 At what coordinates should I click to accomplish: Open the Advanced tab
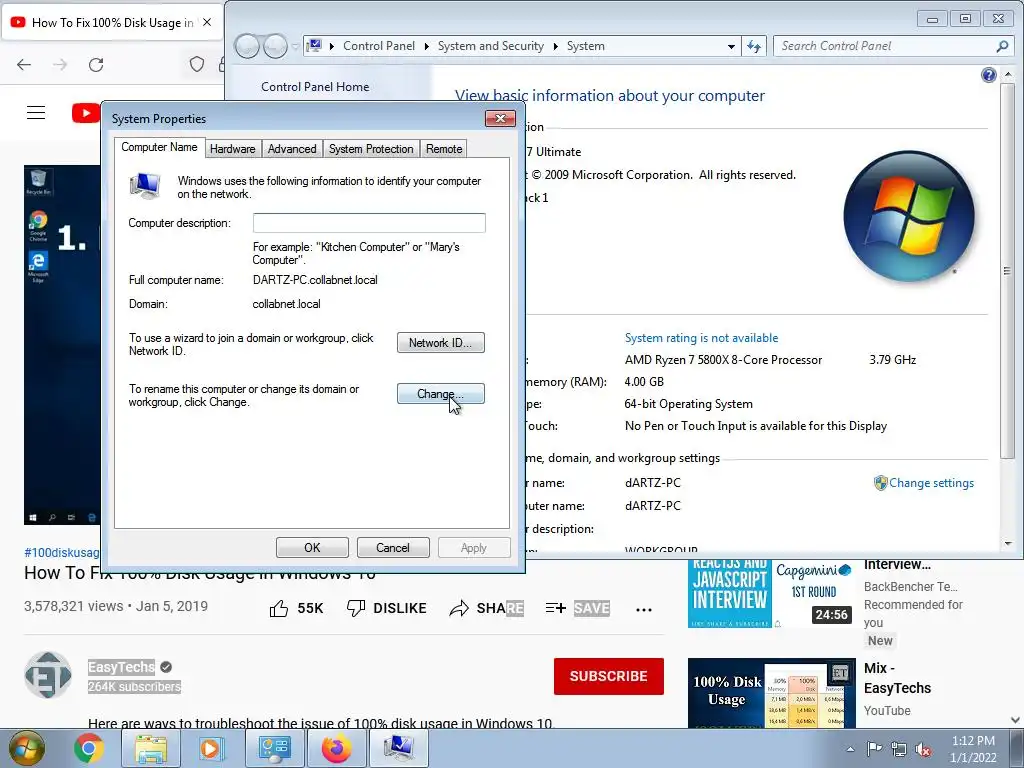pos(292,149)
